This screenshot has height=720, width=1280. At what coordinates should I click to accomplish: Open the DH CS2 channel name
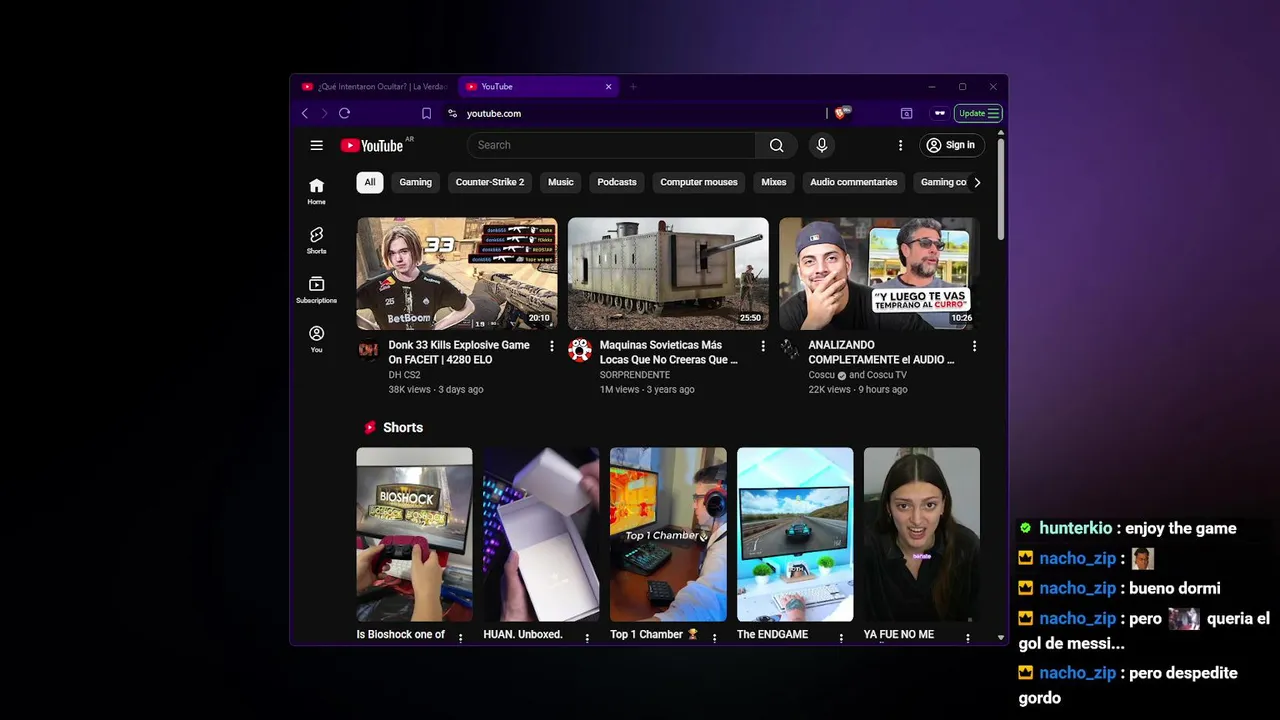pos(404,375)
